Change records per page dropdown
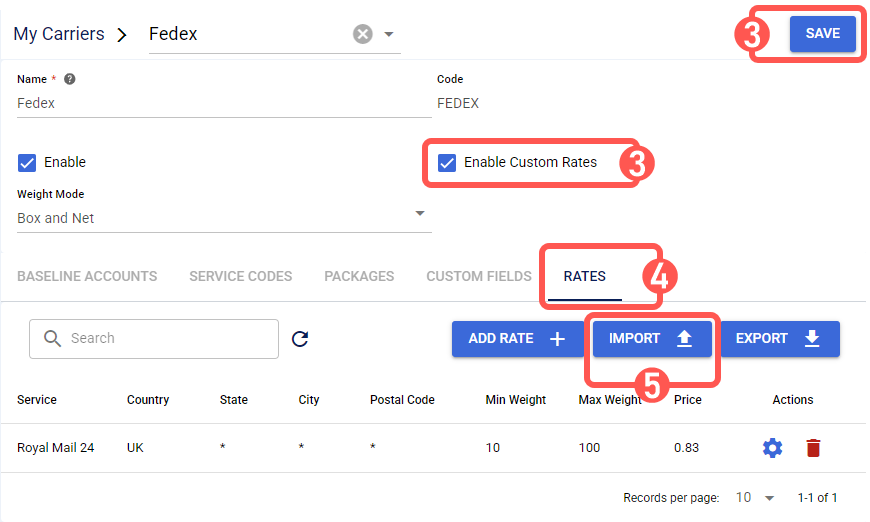Screen dimensions: 870x522 coord(755,498)
